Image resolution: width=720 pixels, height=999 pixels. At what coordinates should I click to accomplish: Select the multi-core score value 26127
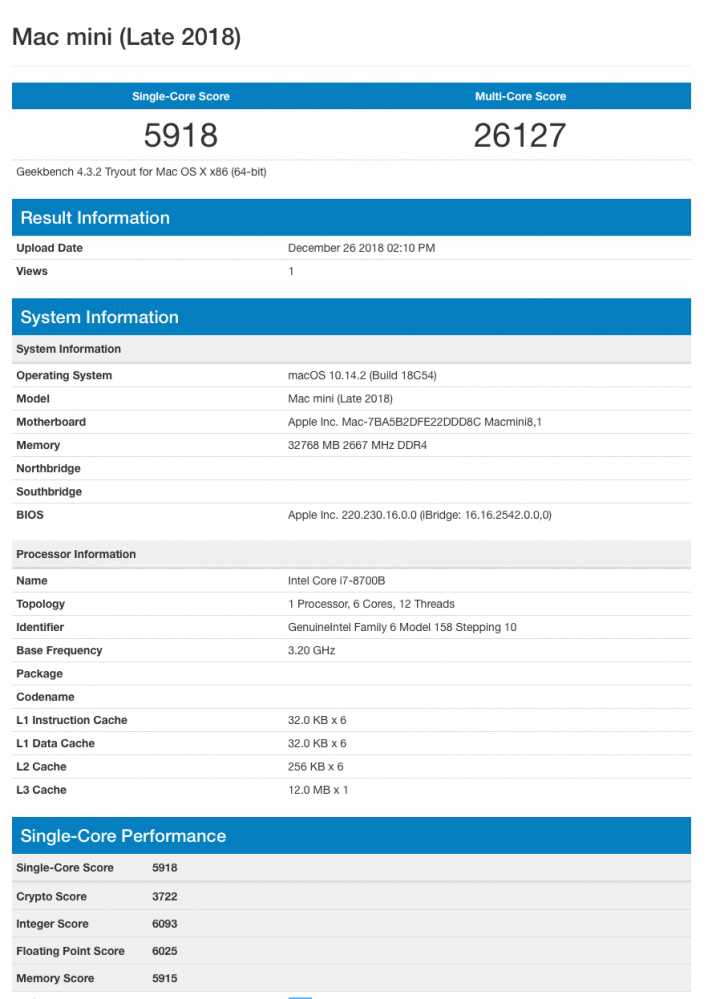pos(520,135)
